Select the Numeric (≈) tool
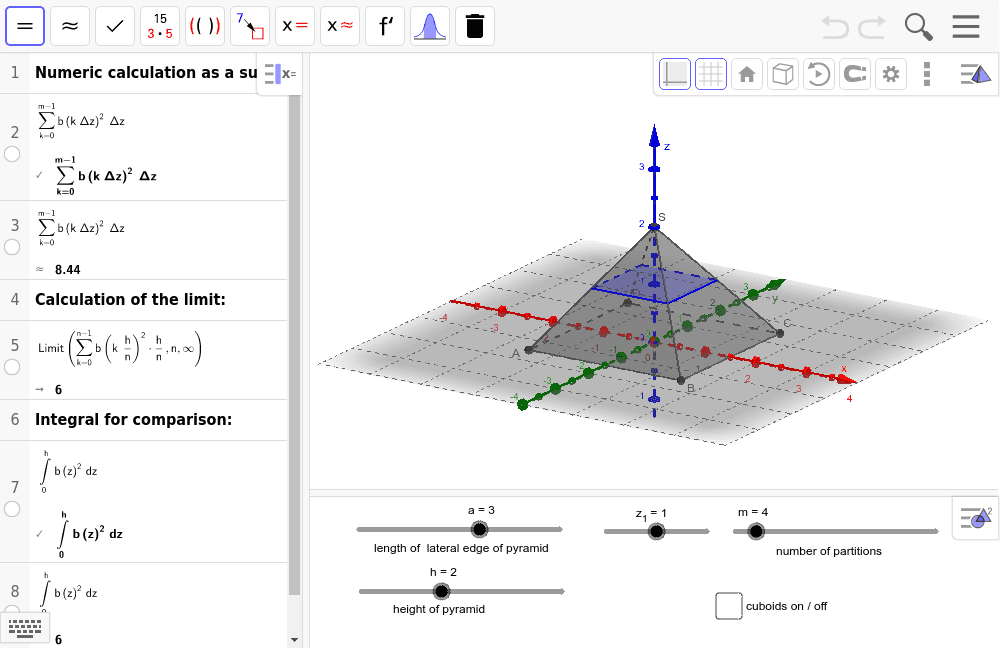The width and height of the screenshot is (1000, 650). [70, 26]
